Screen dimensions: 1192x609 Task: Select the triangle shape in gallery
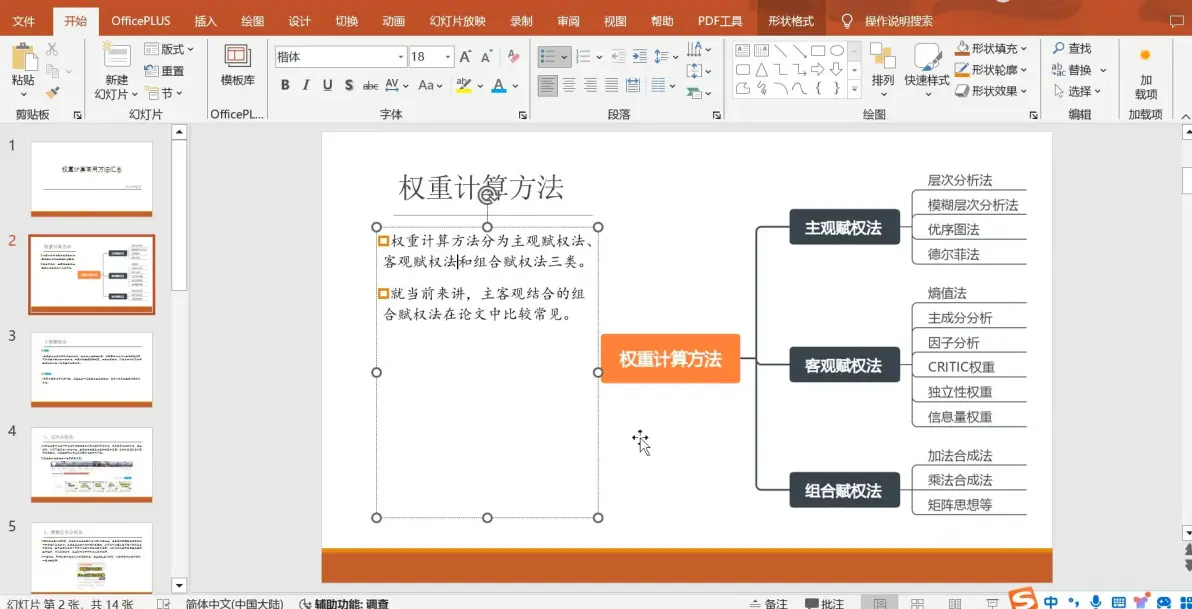(x=762, y=69)
